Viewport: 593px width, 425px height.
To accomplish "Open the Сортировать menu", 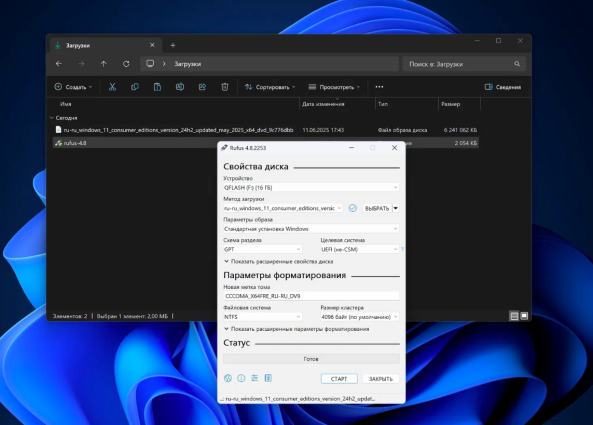I will click(x=270, y=87).
